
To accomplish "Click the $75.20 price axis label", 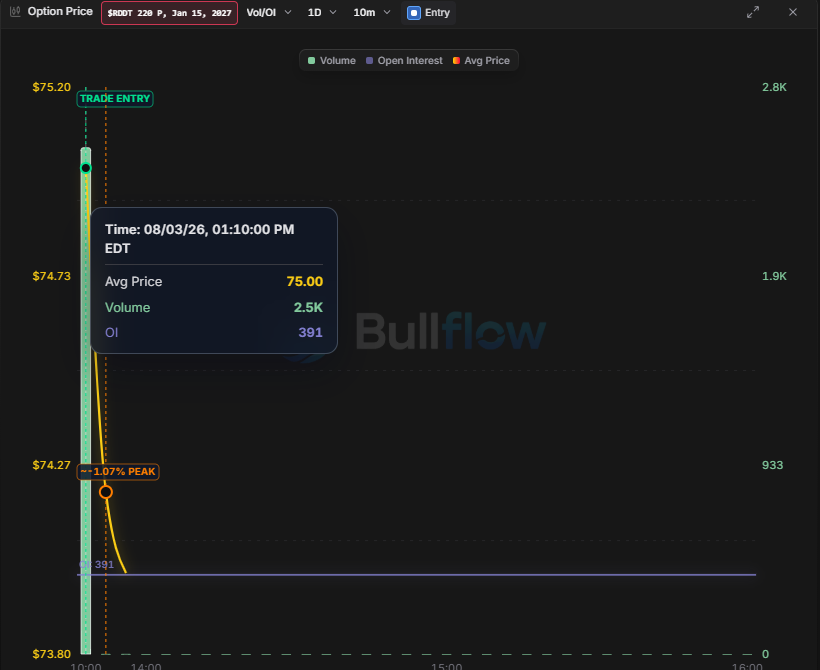I will [x=51, y=87].
